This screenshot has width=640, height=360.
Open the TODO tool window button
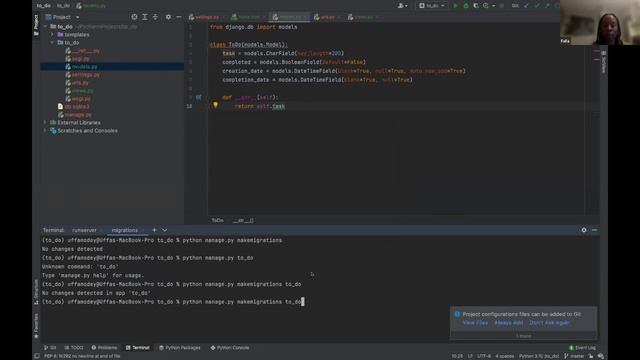(x=74, y=348)
